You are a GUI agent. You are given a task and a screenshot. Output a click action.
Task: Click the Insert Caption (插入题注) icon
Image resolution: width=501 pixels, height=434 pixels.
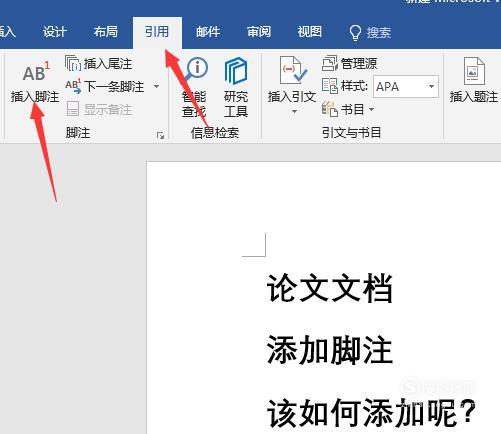click(x=474, y=71)
